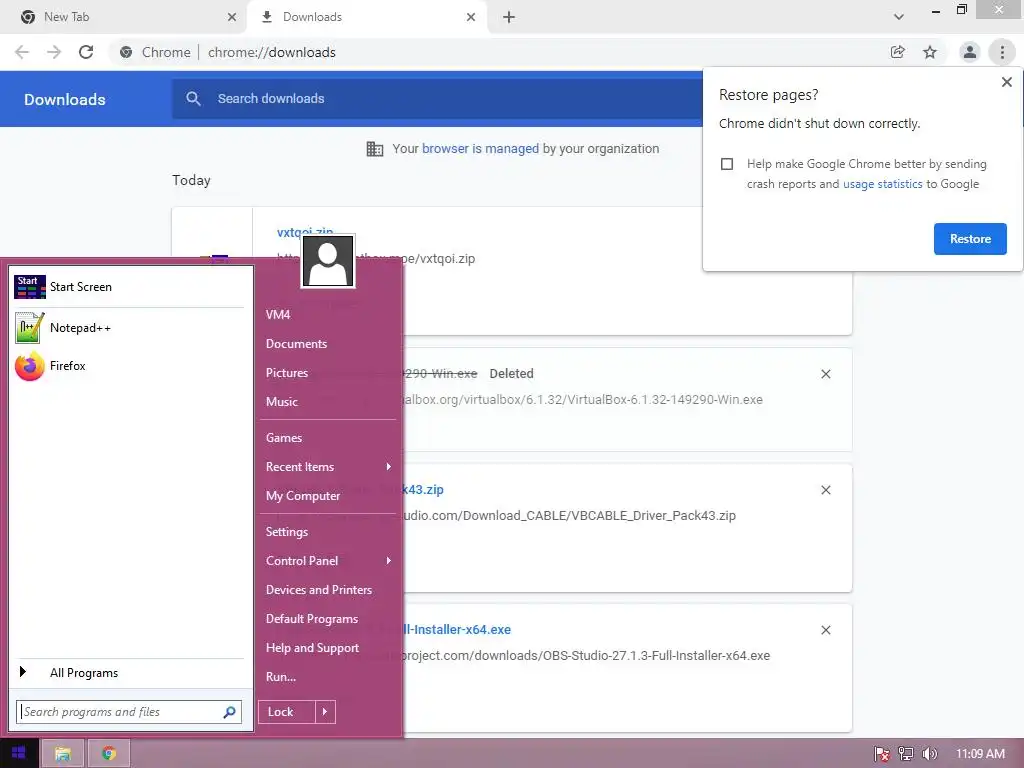
Task: Open File Explorer from taskbar
Action: click(x=63, y=754)
